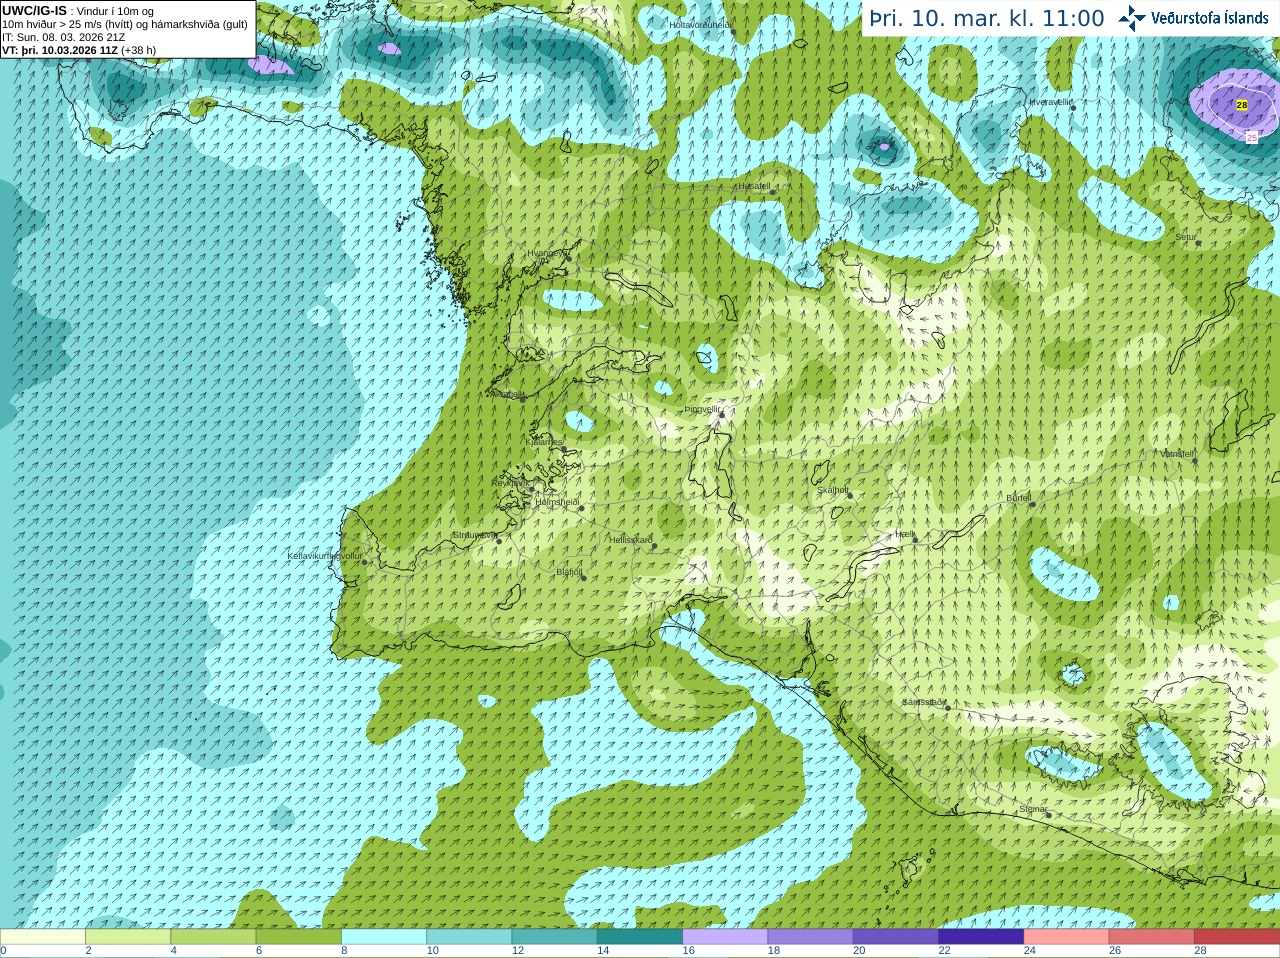Screen dimensions: 1280x958
Task: Click the Veðurstofa Íslands logo
Action: click(1193, 18)
